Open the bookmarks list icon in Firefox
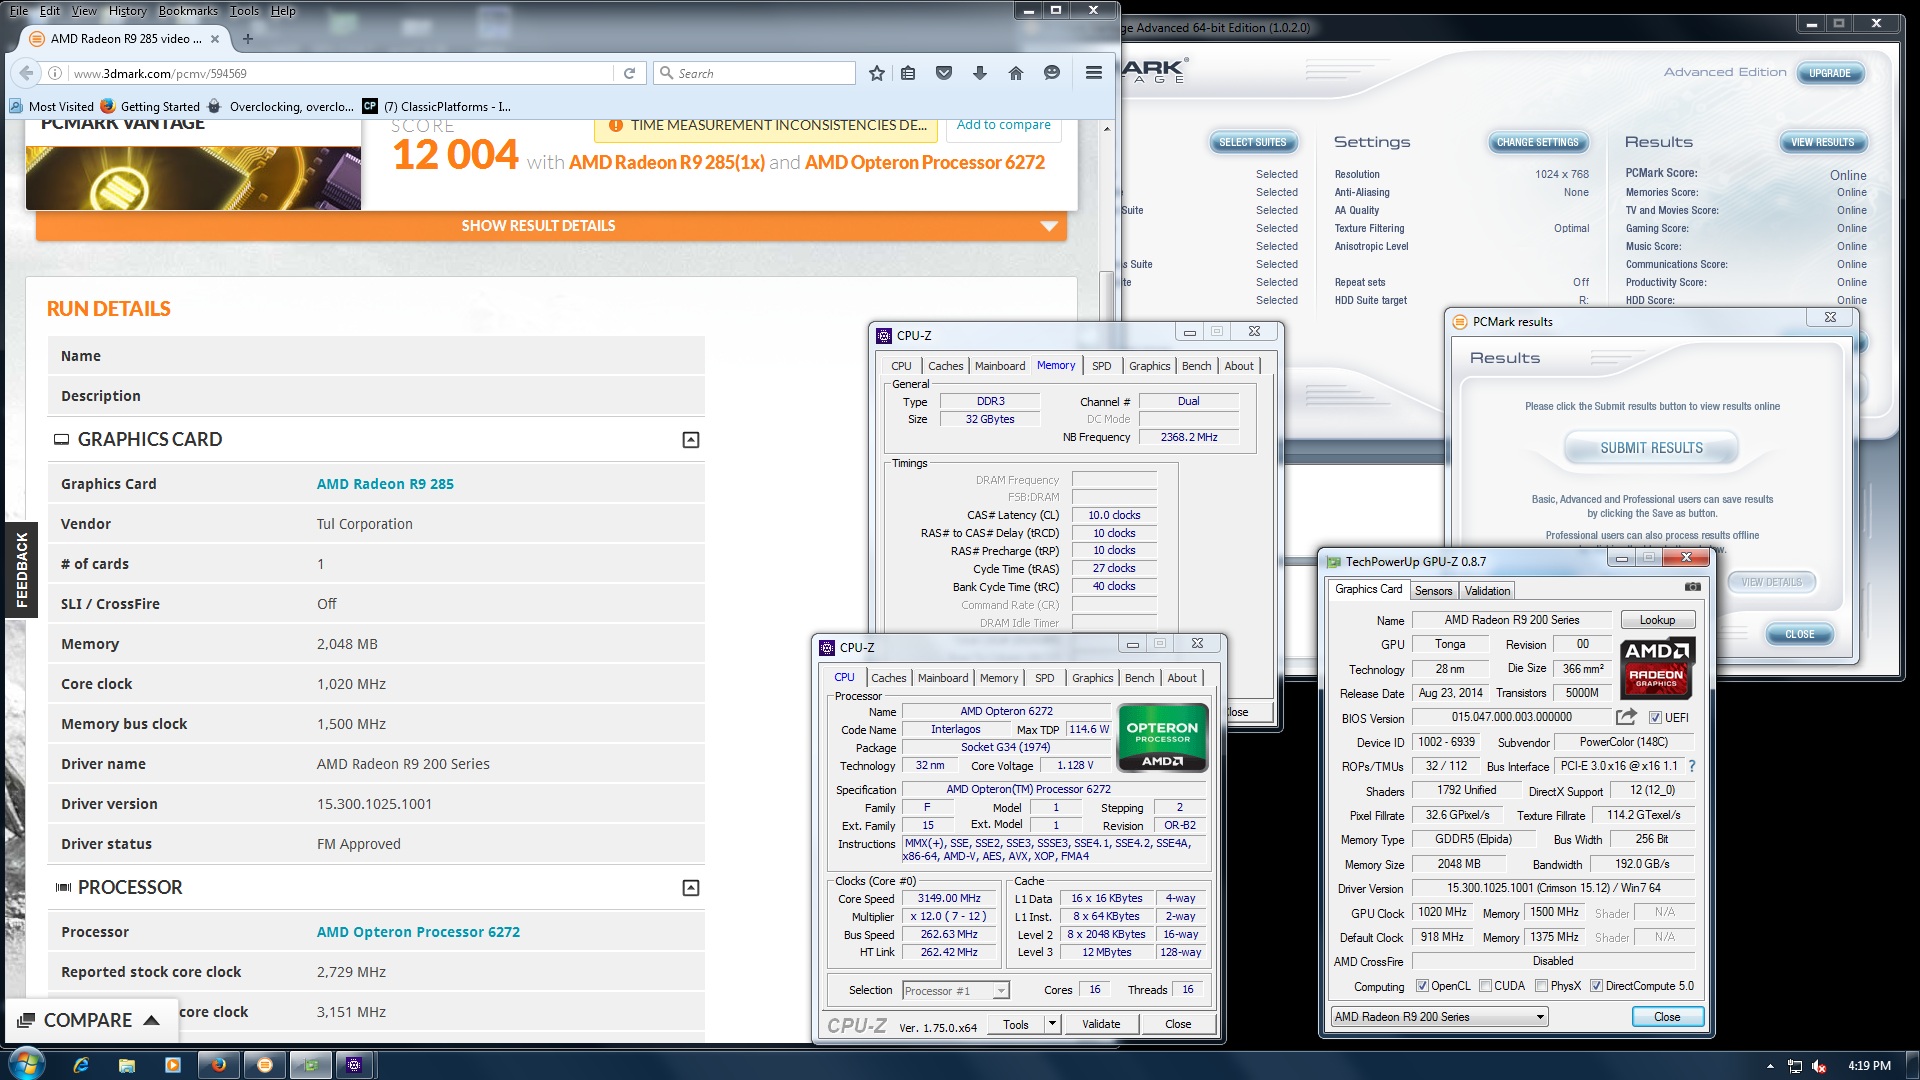This screenshot has height=1080, width=1920. tap(908, 73)
